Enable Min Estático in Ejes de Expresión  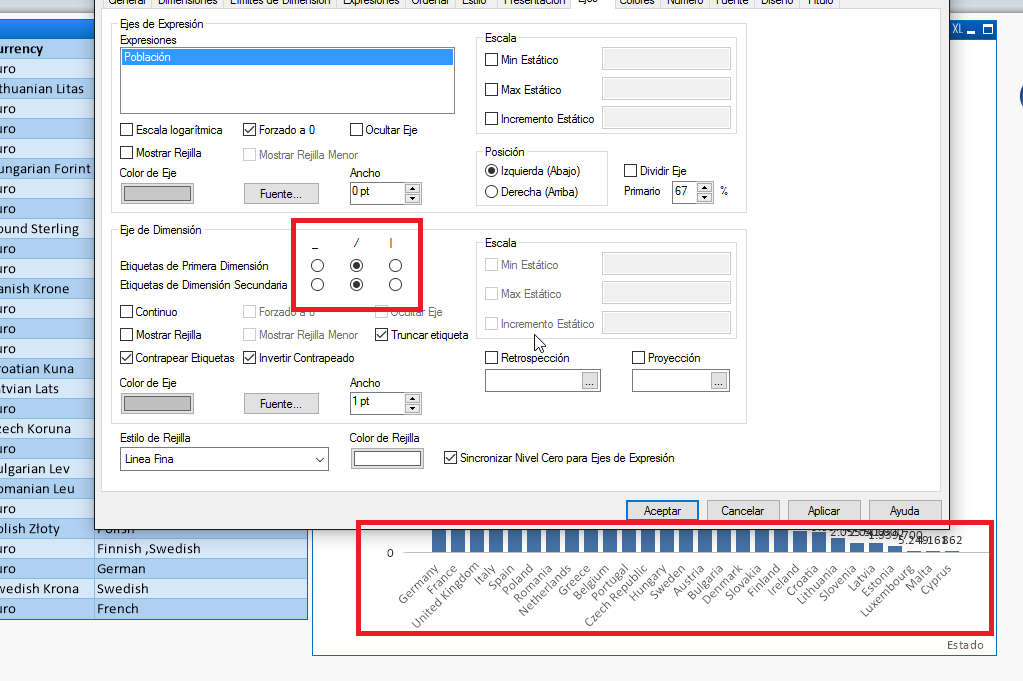click(x=492, y=60)
